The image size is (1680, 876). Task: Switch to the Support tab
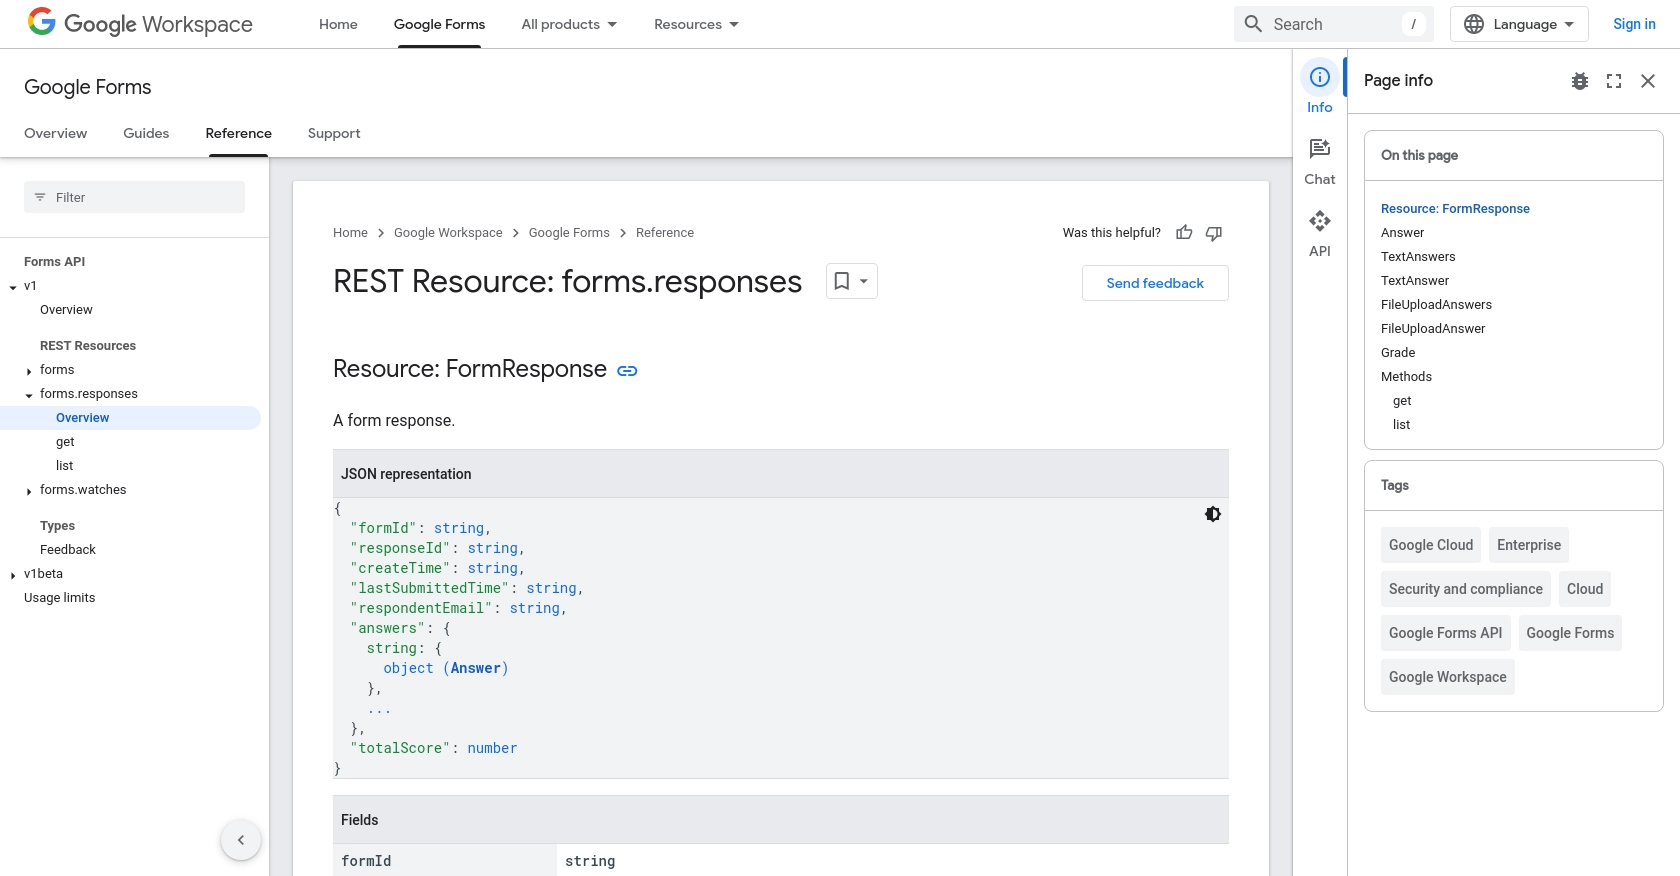point(334,133)
